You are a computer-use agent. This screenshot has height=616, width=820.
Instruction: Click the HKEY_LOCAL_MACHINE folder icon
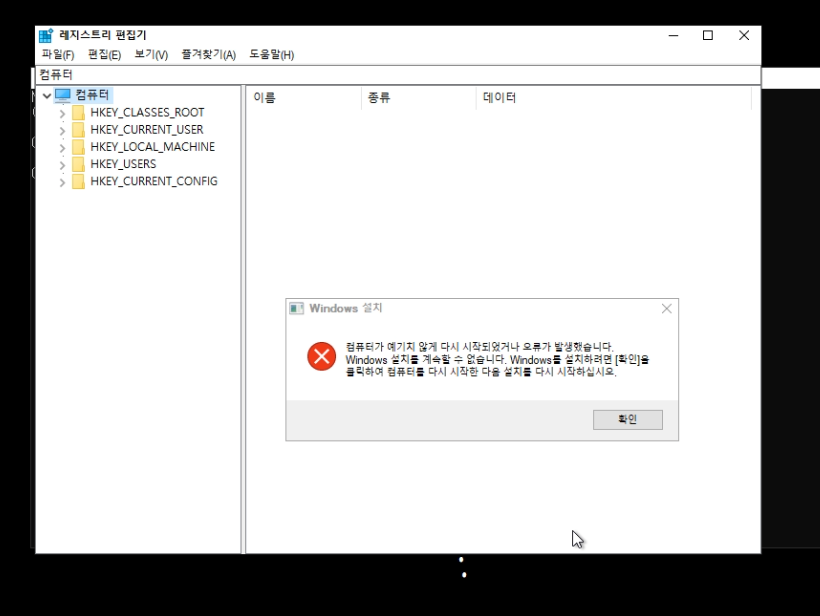[78, 147]
